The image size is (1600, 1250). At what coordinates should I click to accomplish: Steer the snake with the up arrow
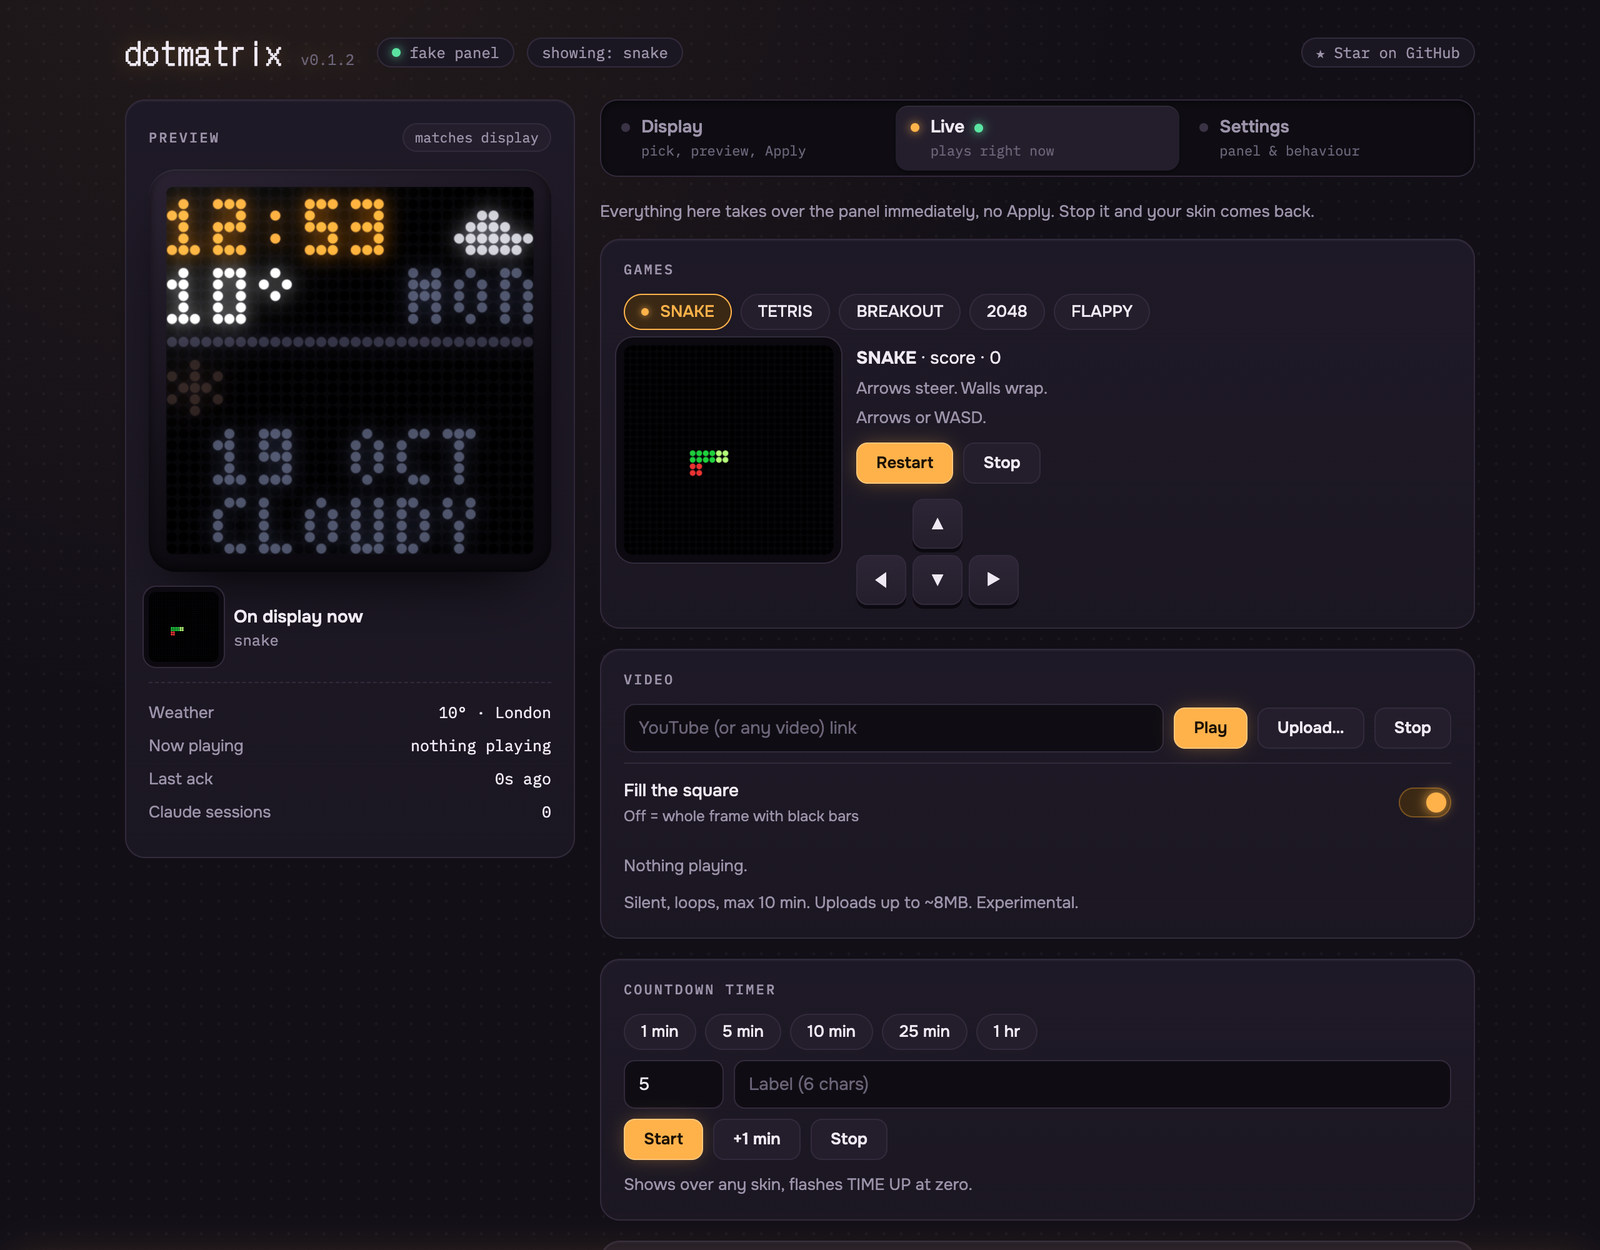point(937,524)
